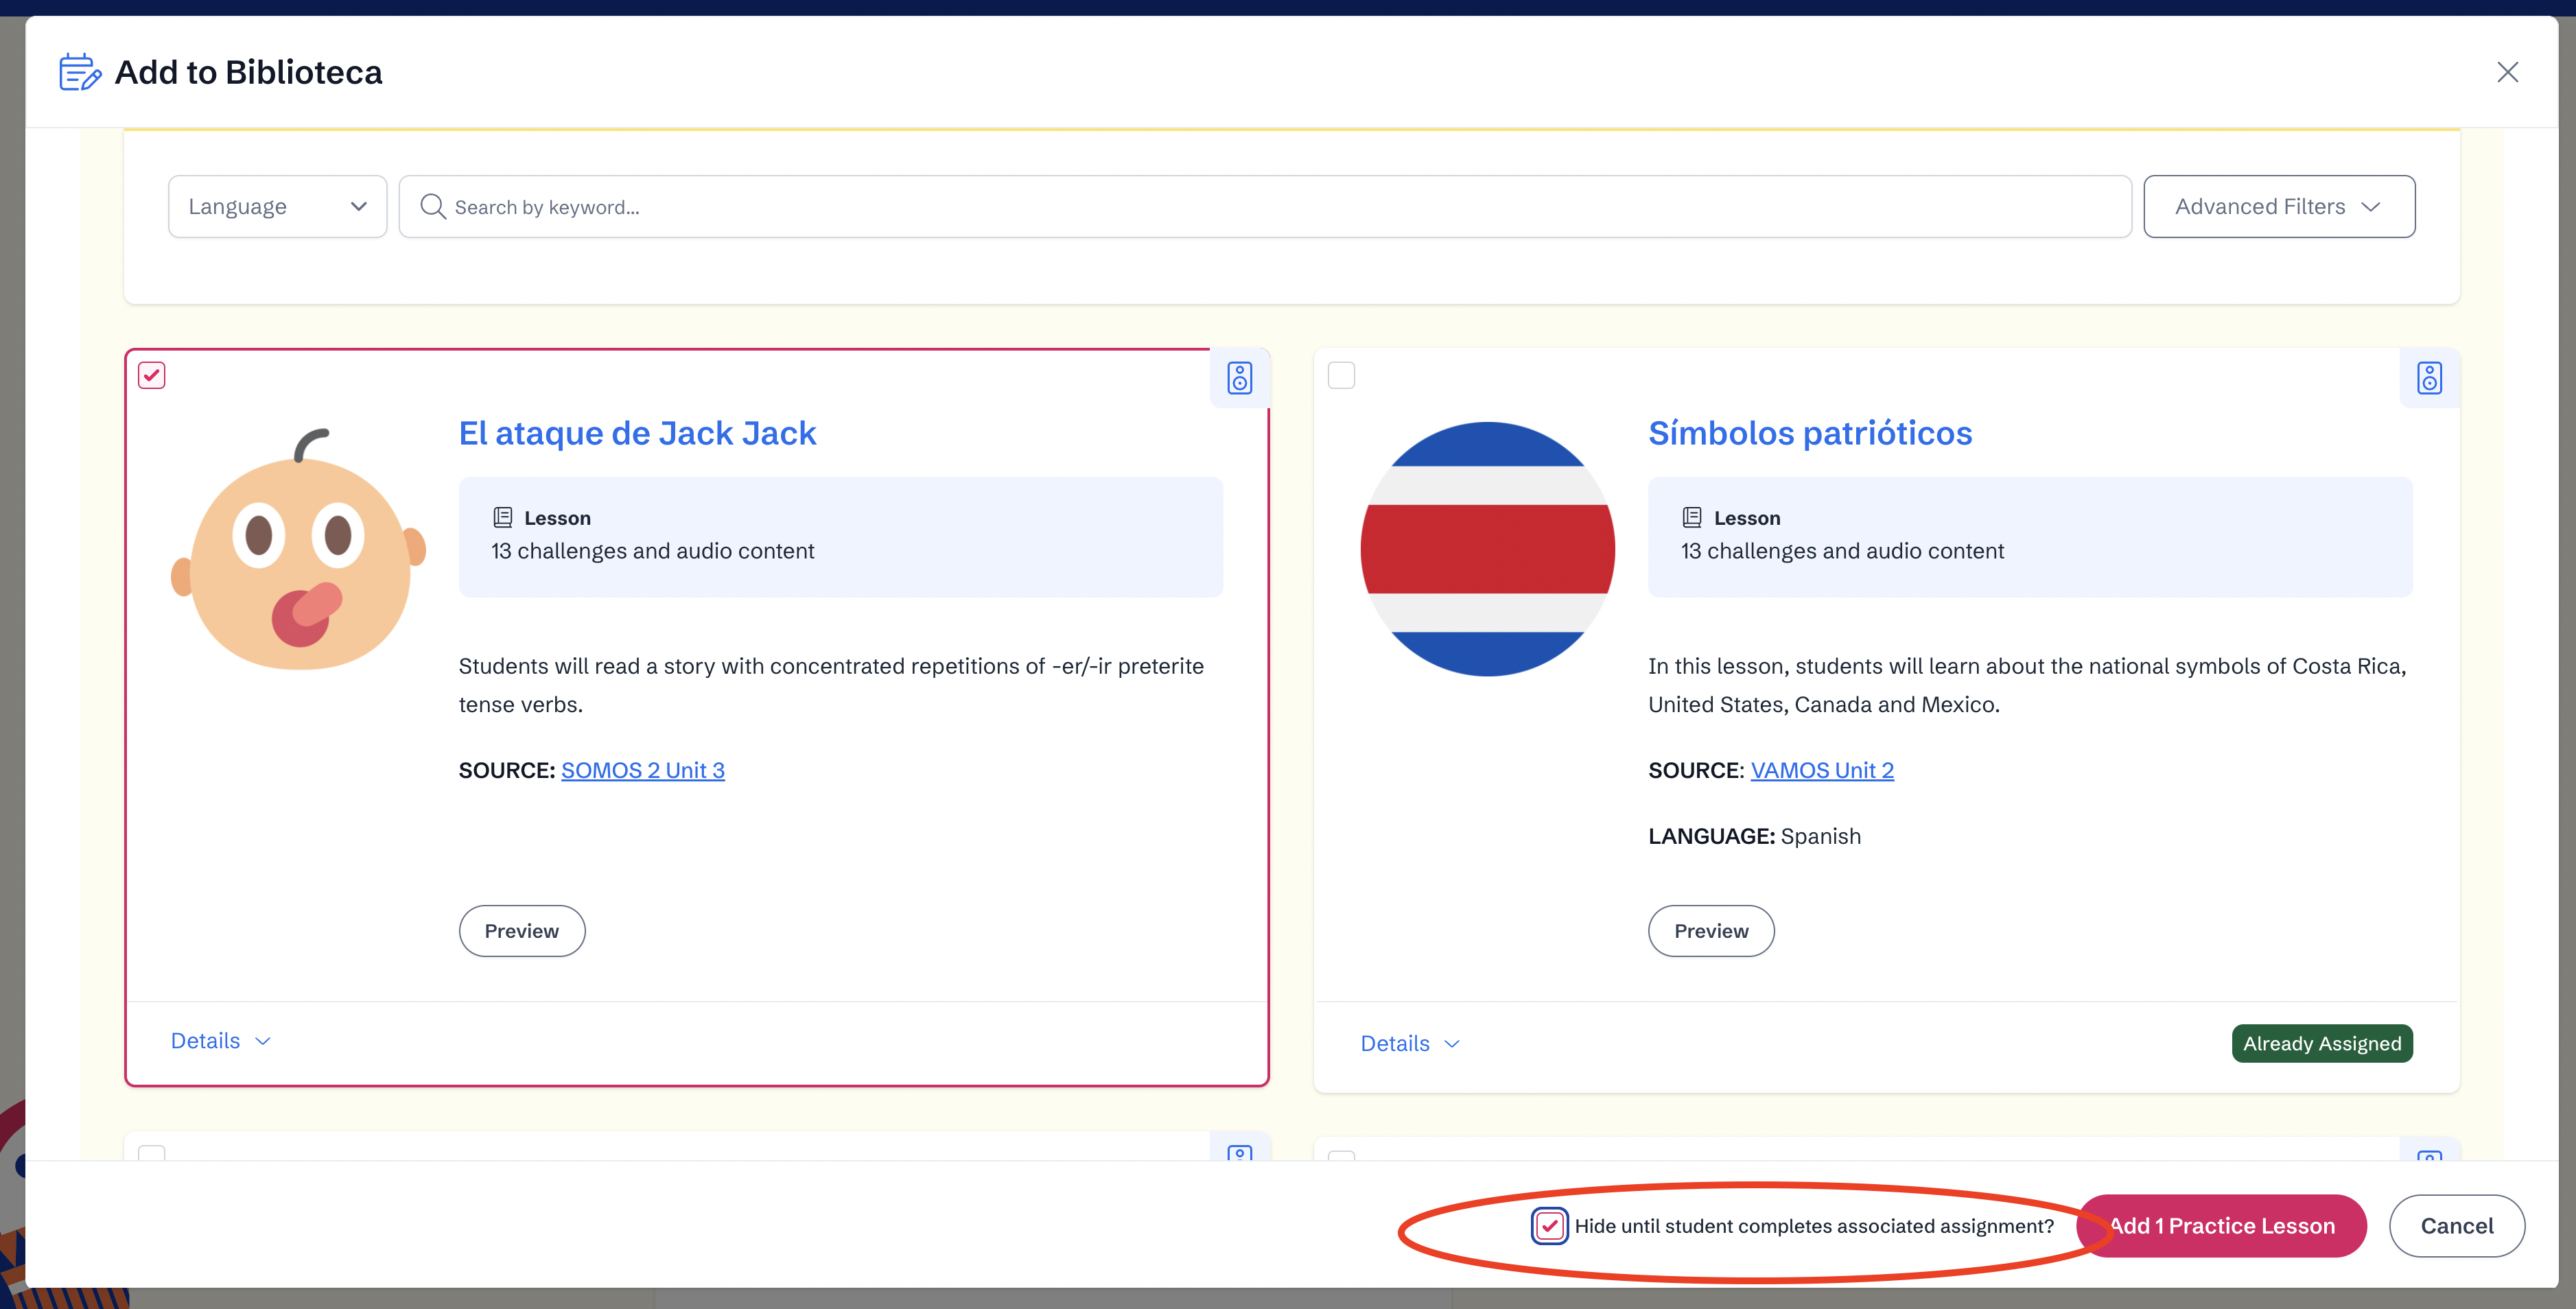The image size is (2576, 1309).
Task: Expand Details on Símbolos patrióticos card
Action: pos(1409,1043)
